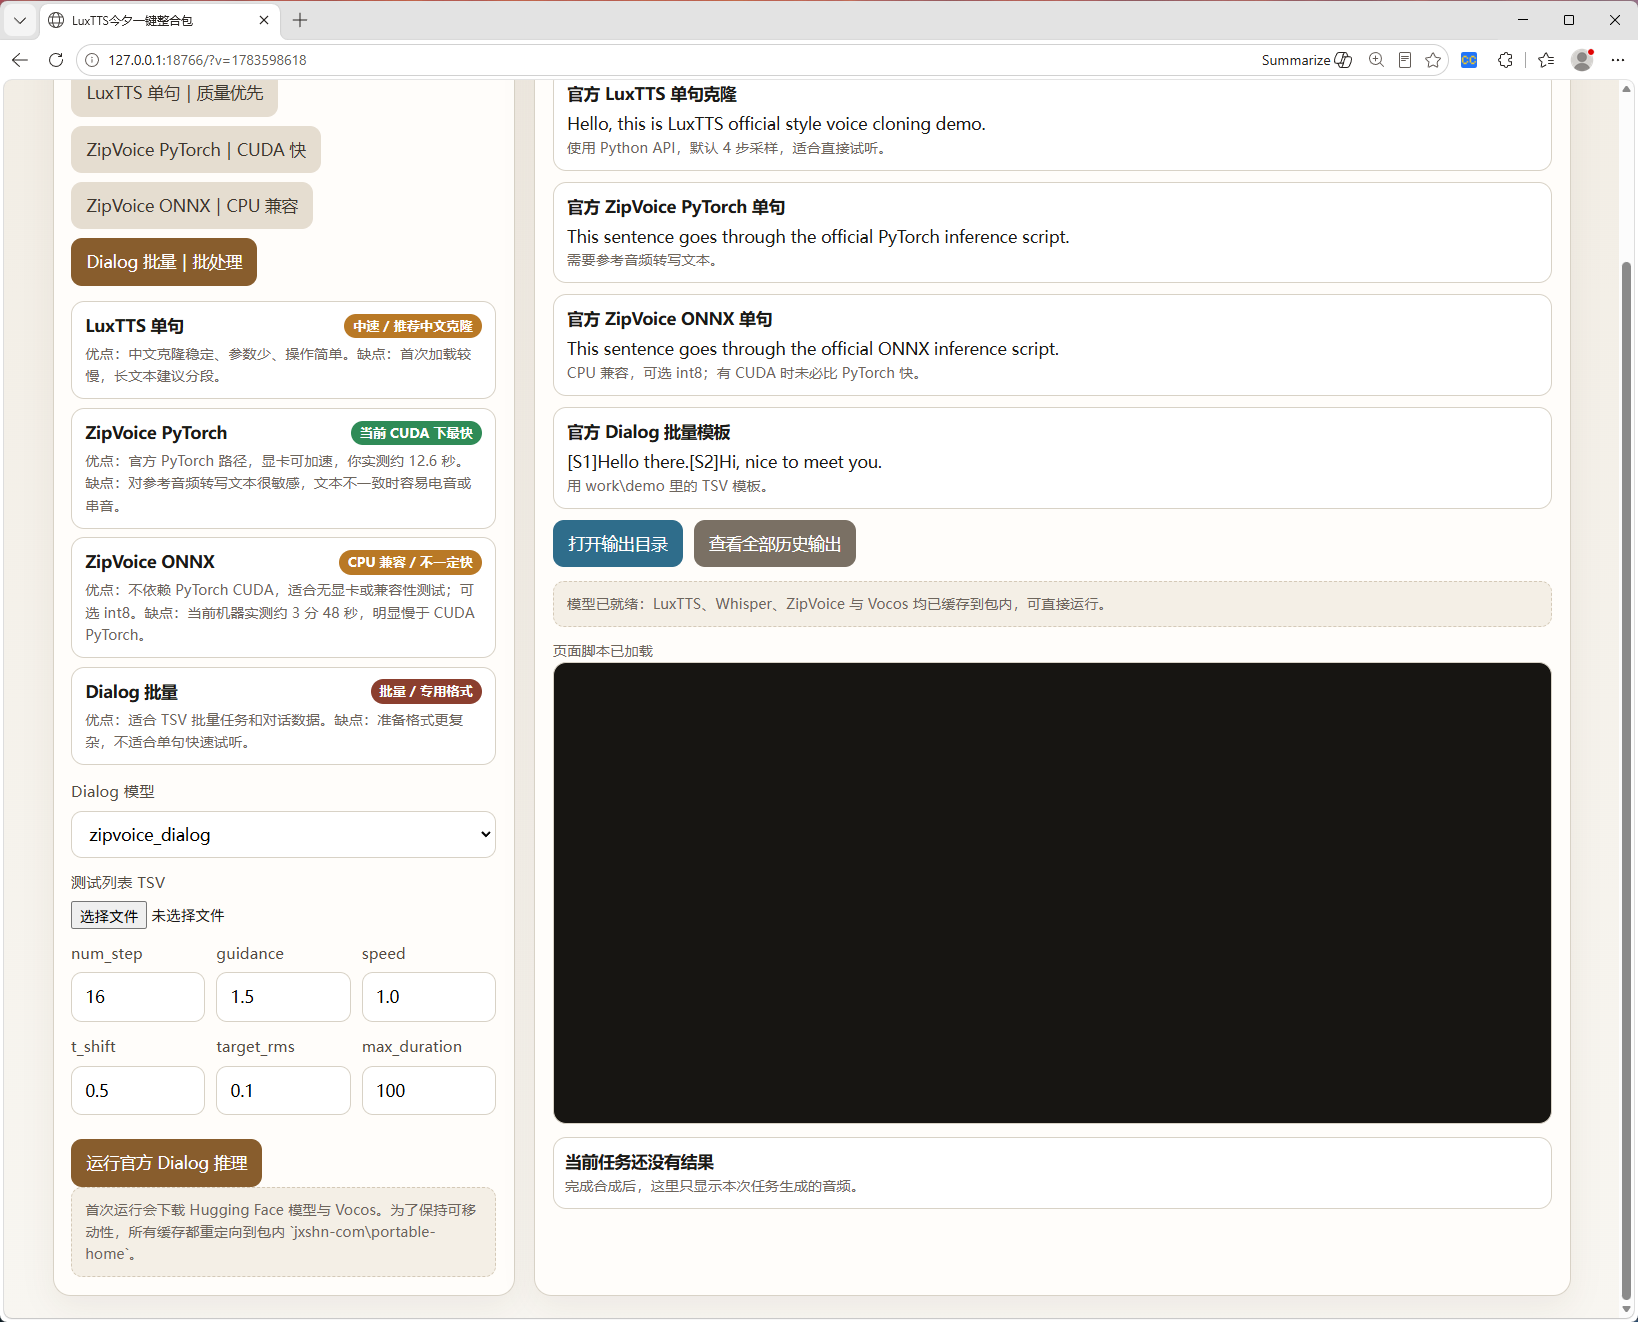Open the browser profile avatar

(x=1582, y=60)
